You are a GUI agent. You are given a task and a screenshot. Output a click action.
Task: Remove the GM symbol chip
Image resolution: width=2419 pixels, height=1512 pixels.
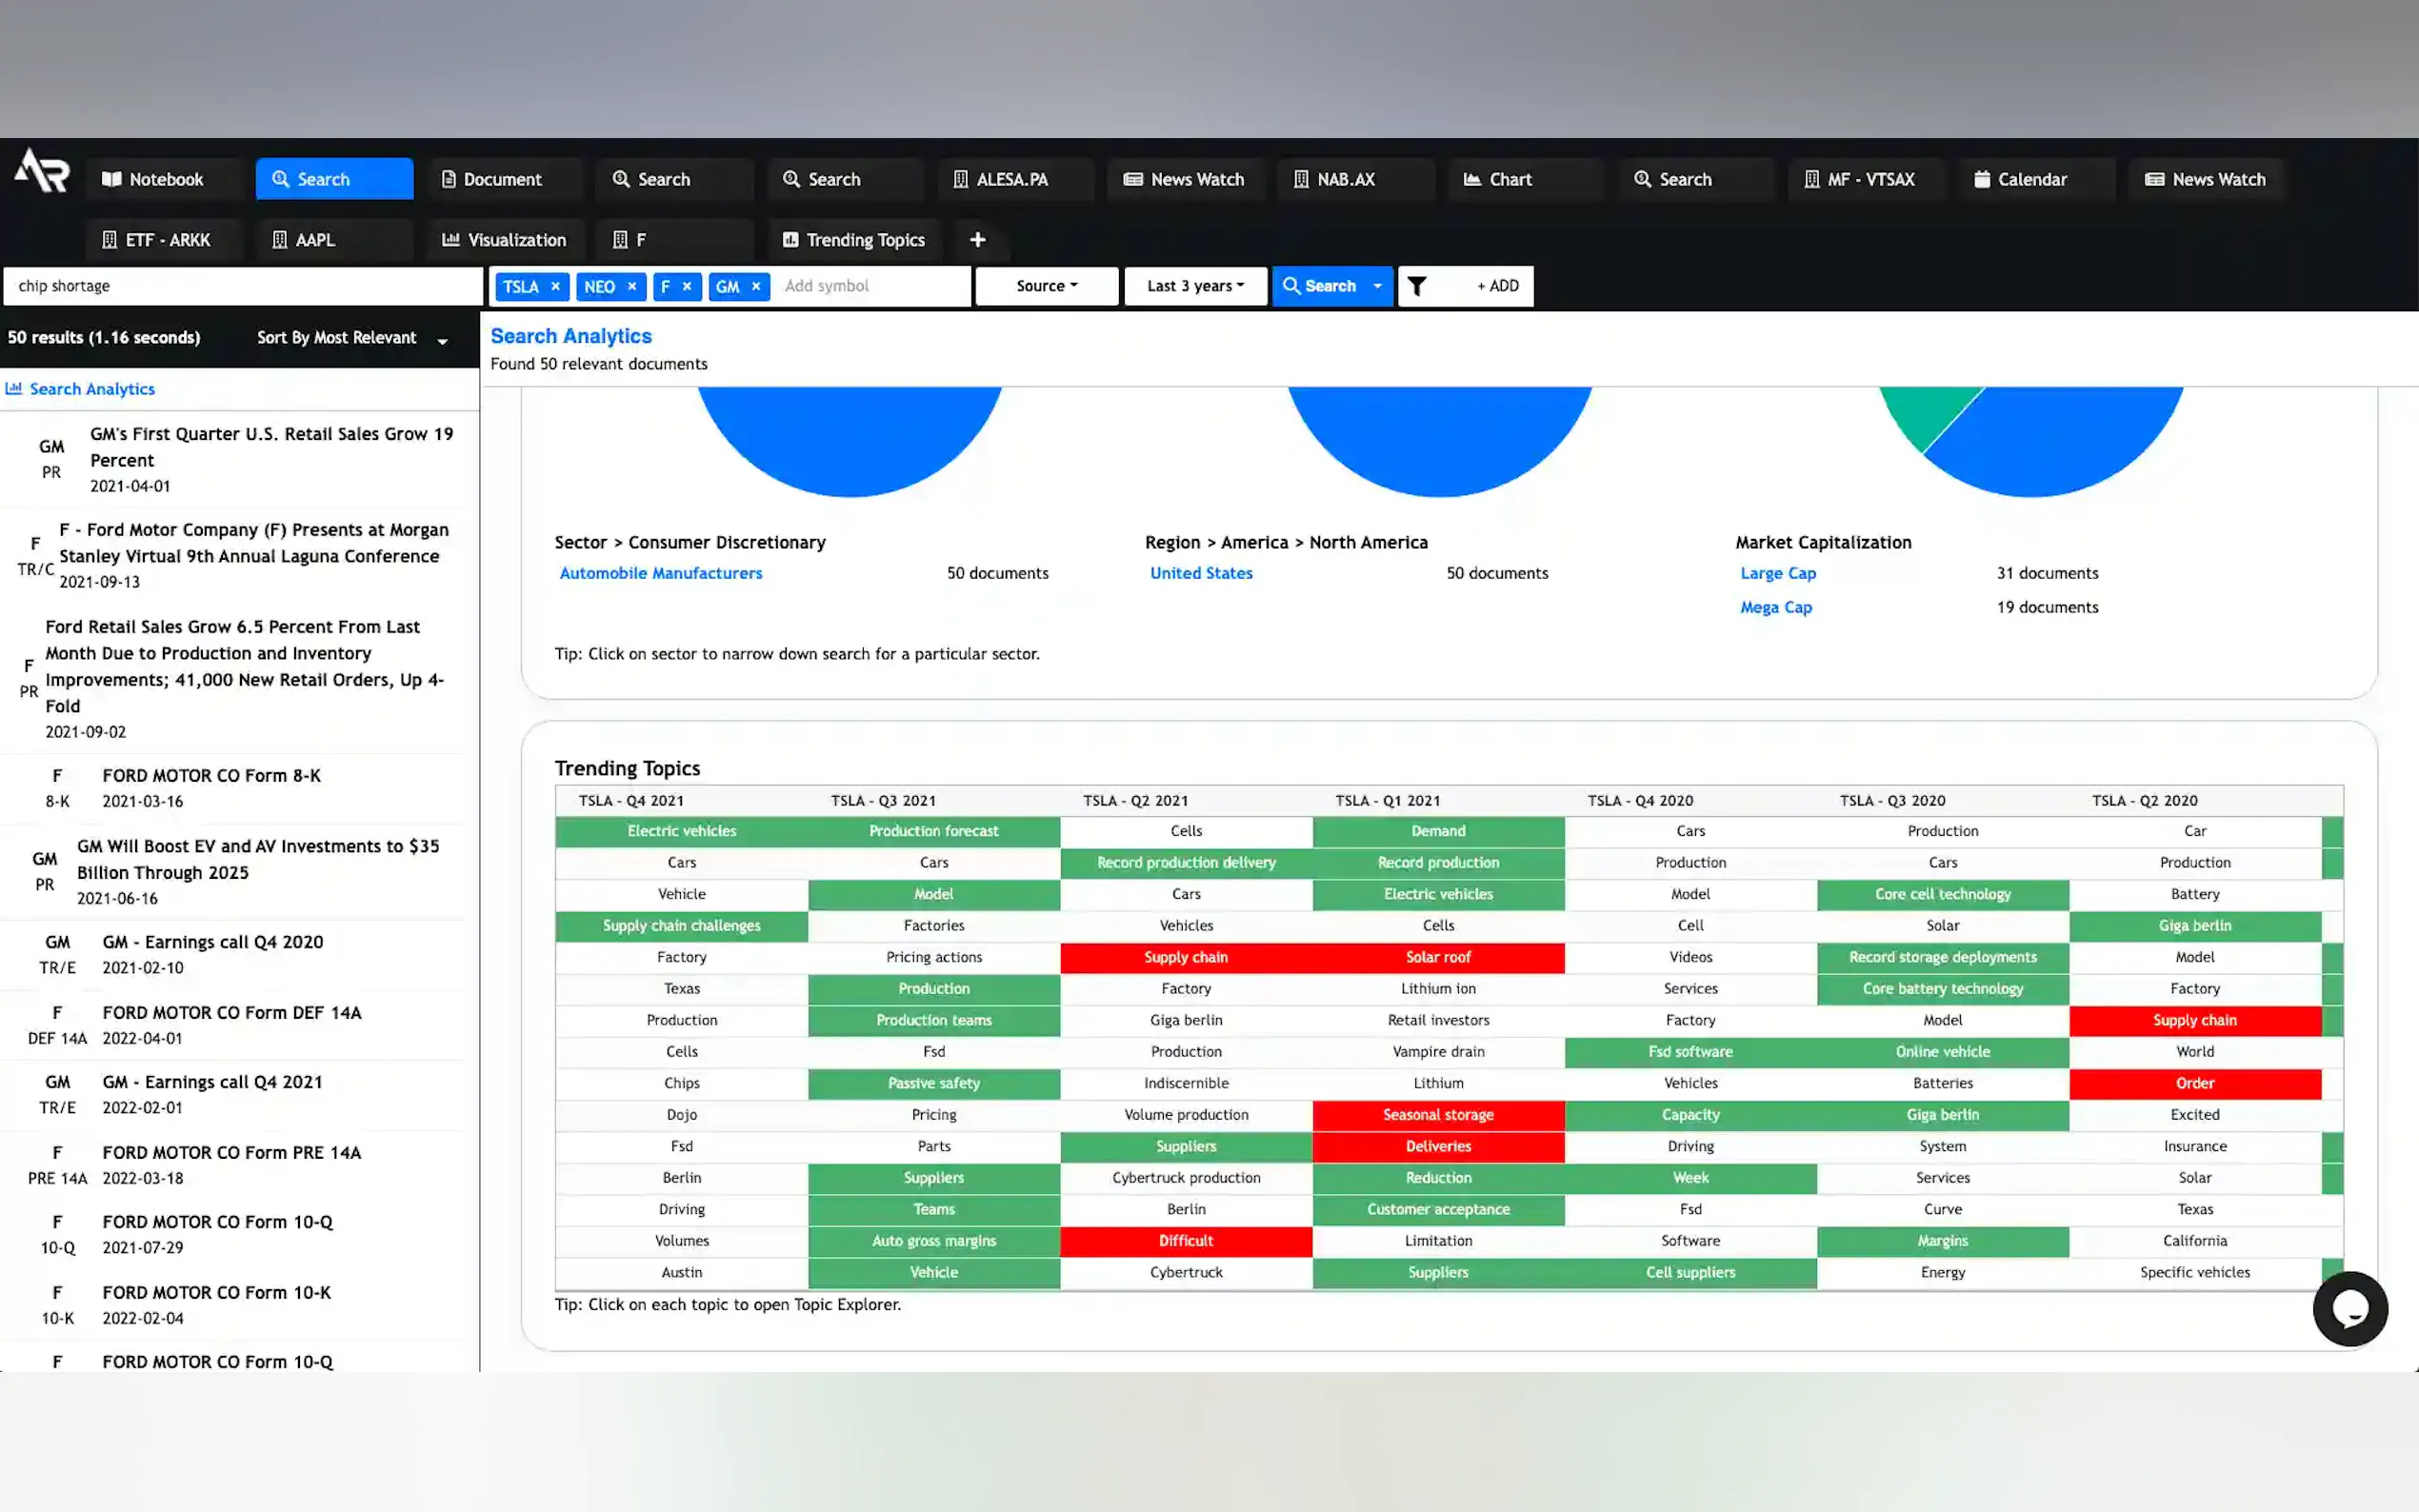click(x=756, y=286)
